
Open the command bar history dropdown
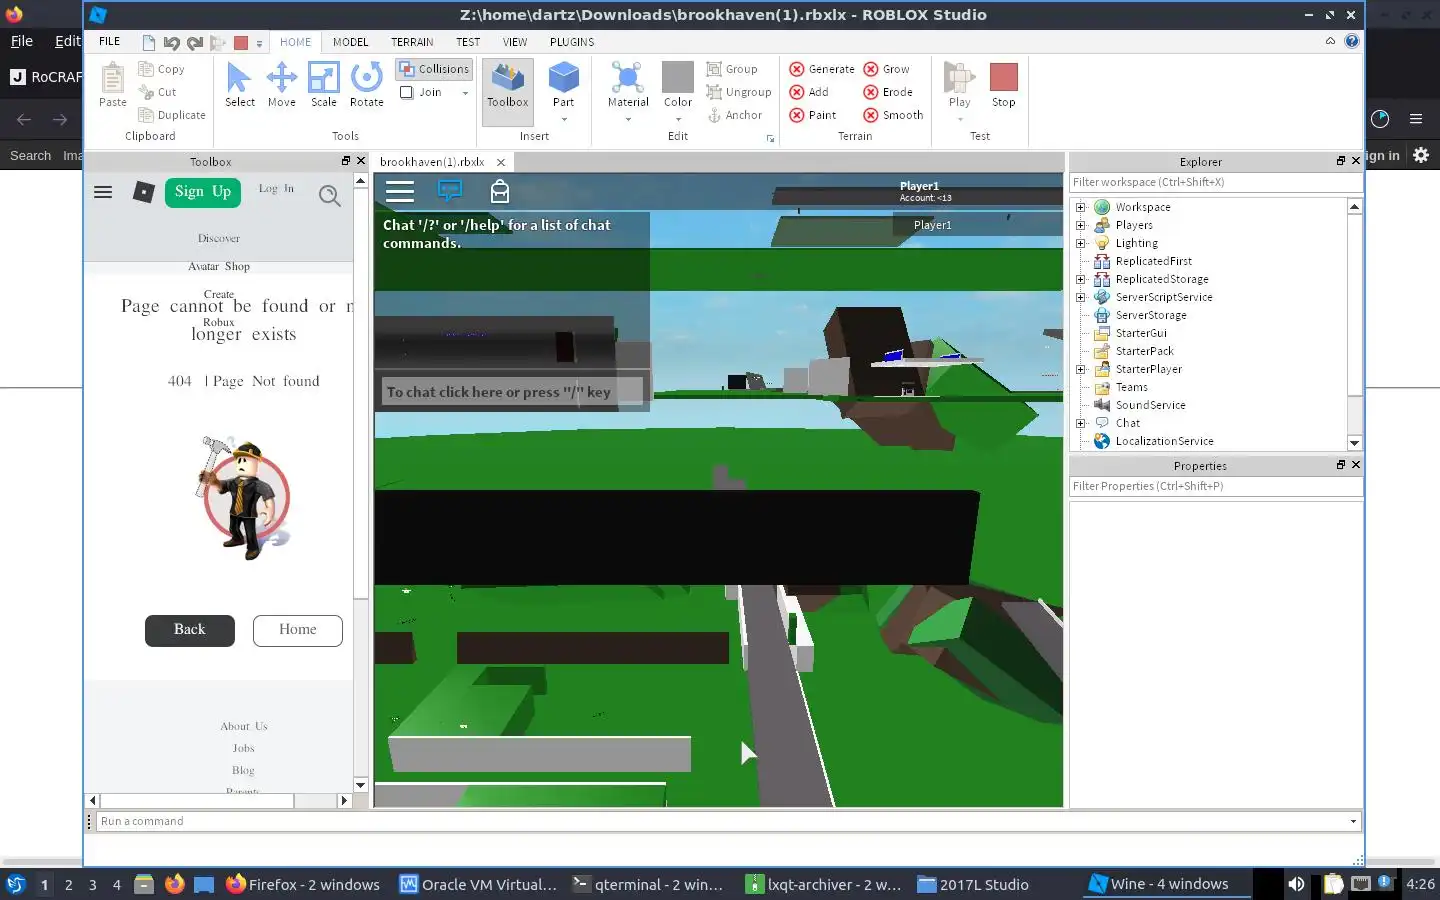1353,821
